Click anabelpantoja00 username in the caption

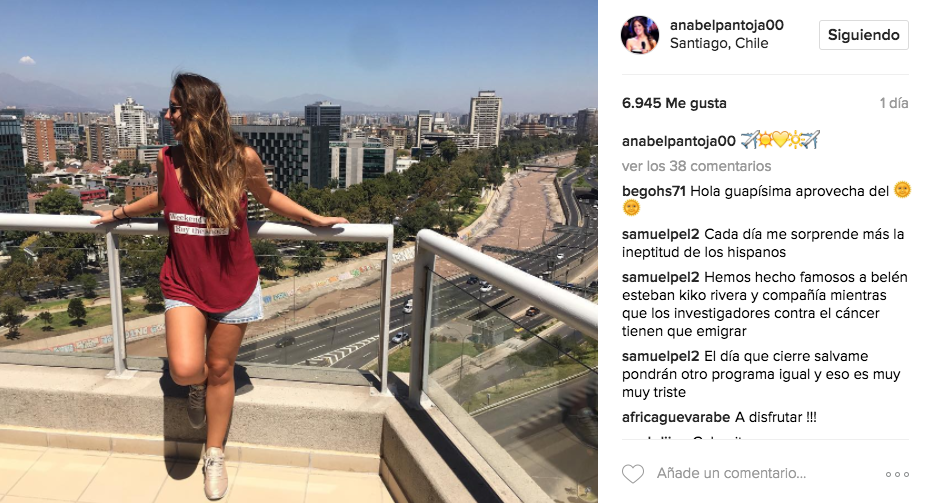[x=679, y=141]
